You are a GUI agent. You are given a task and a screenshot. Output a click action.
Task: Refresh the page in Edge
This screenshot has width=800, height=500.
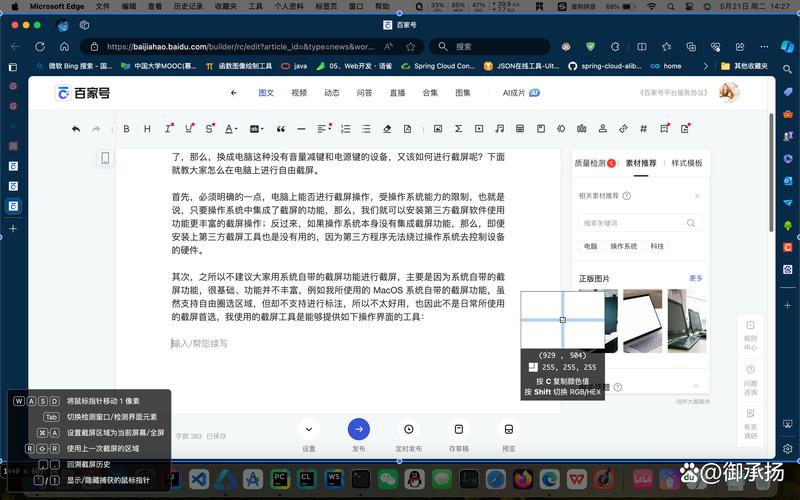click(x=40, y=46)
